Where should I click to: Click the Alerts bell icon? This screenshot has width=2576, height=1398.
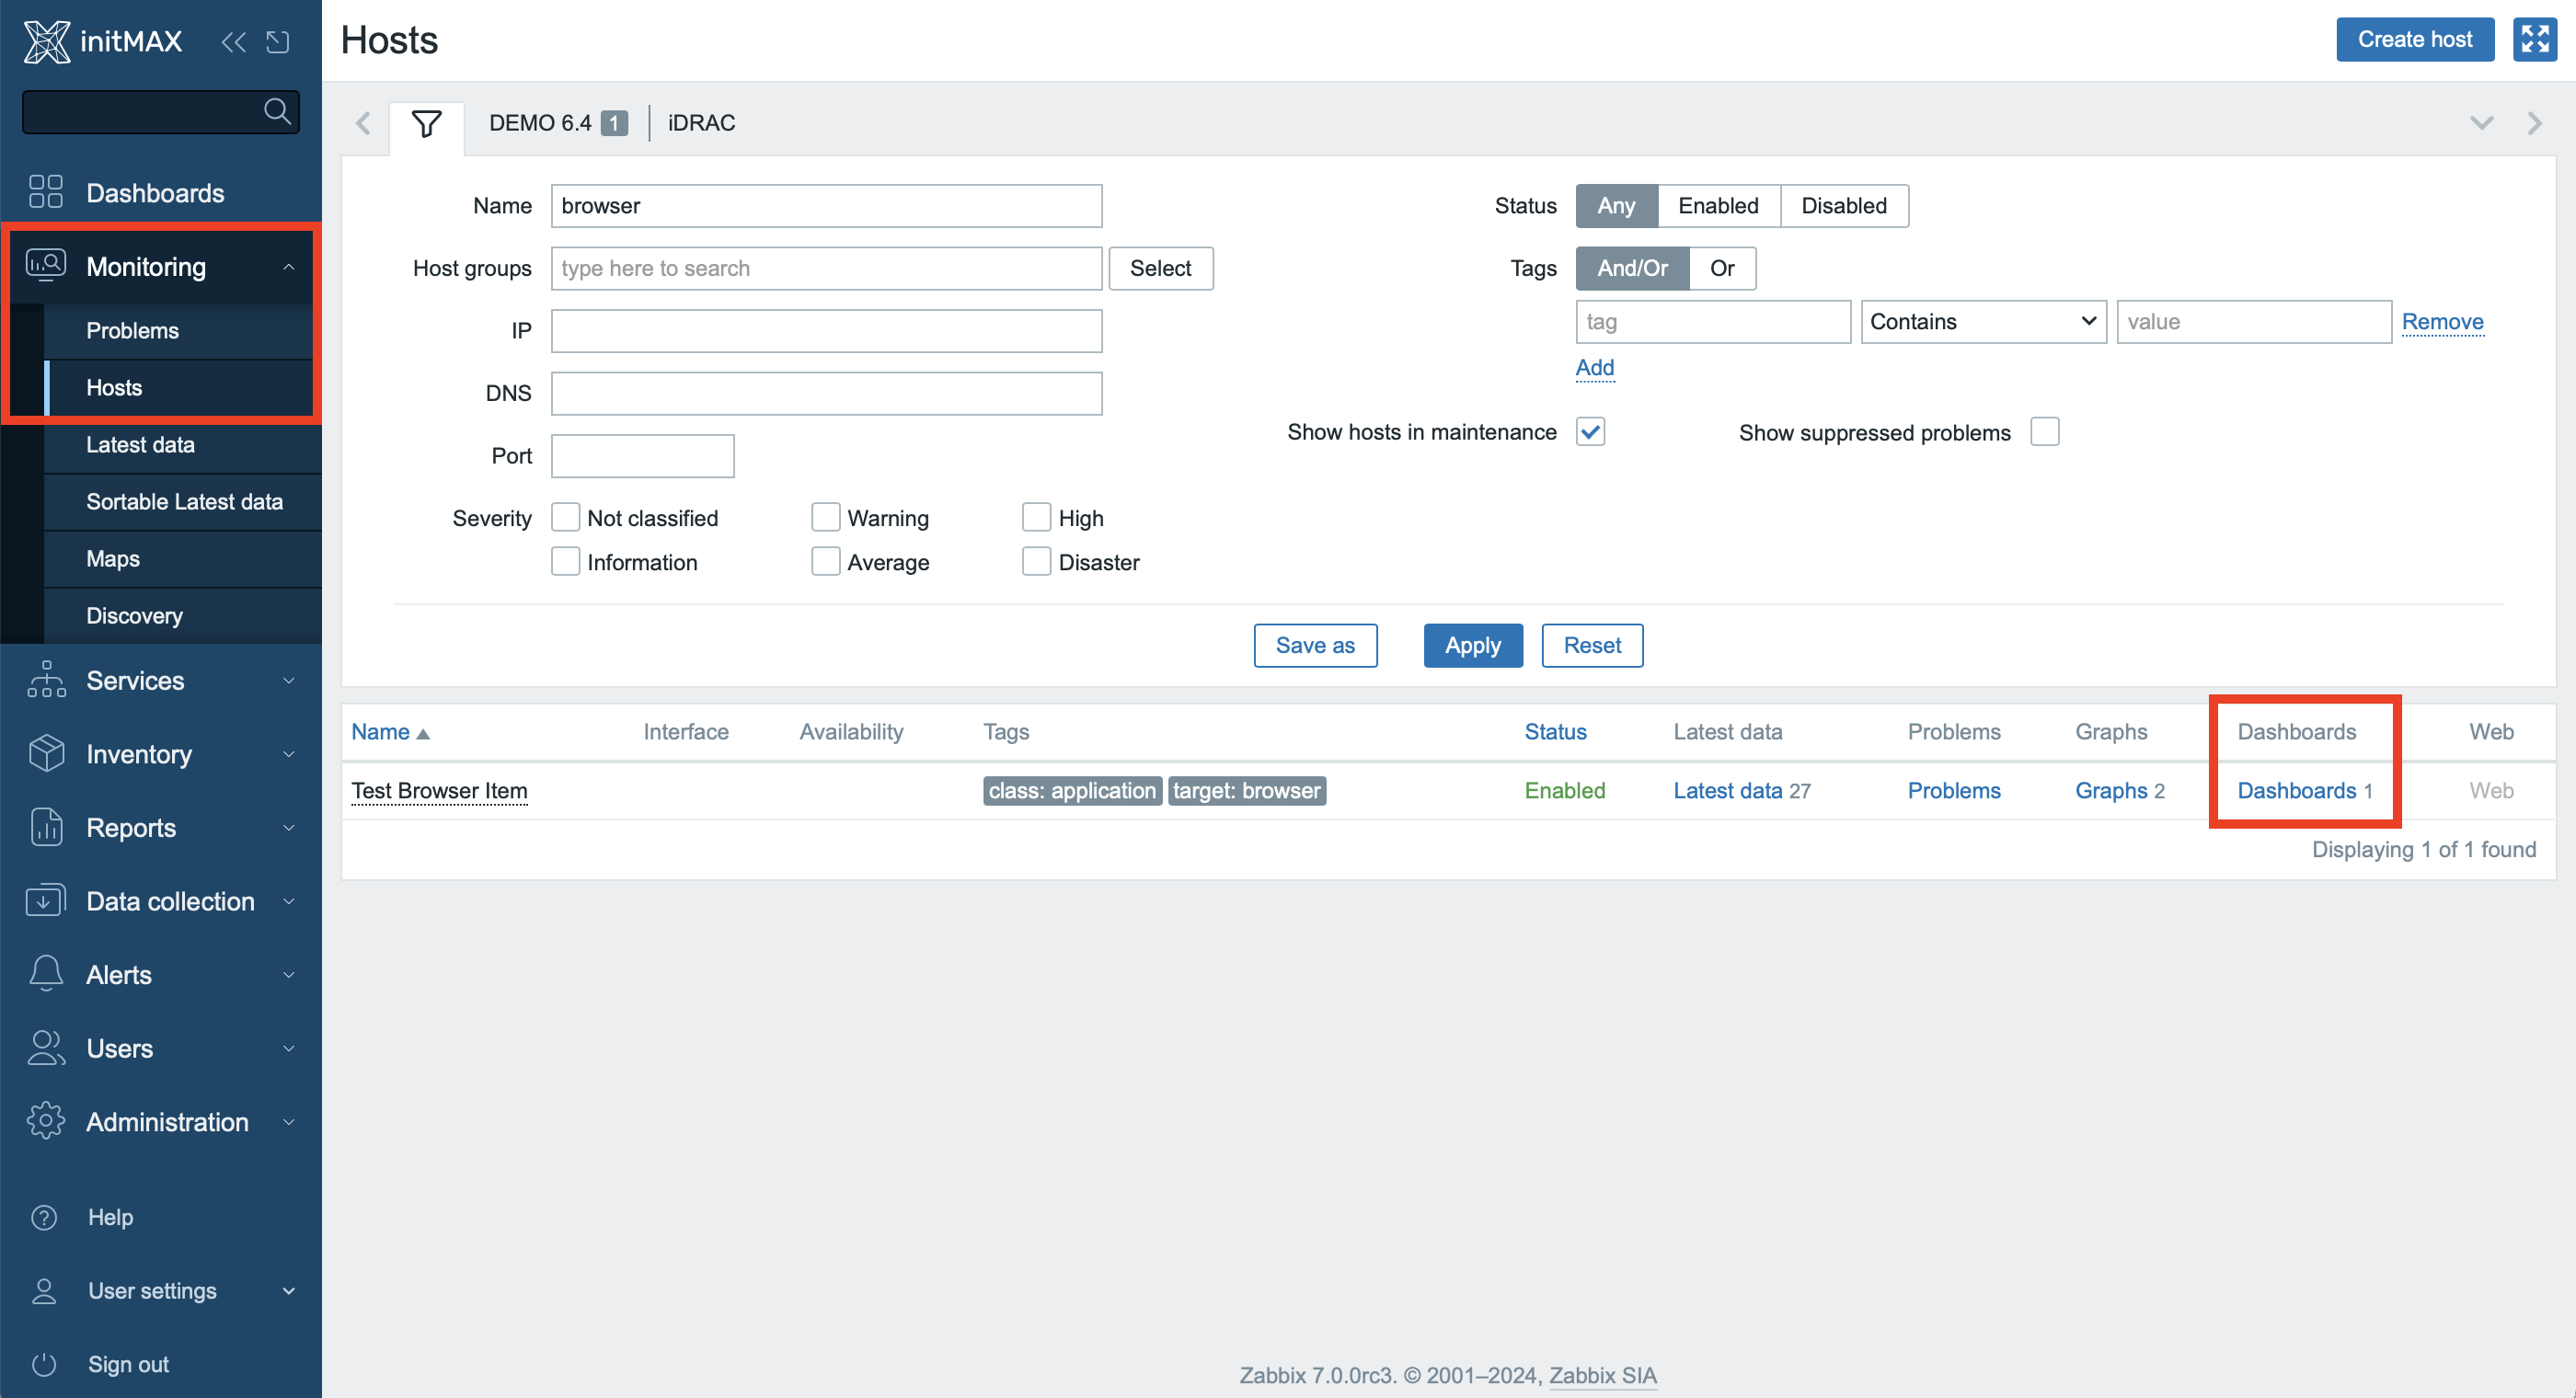tap(46, 974)
